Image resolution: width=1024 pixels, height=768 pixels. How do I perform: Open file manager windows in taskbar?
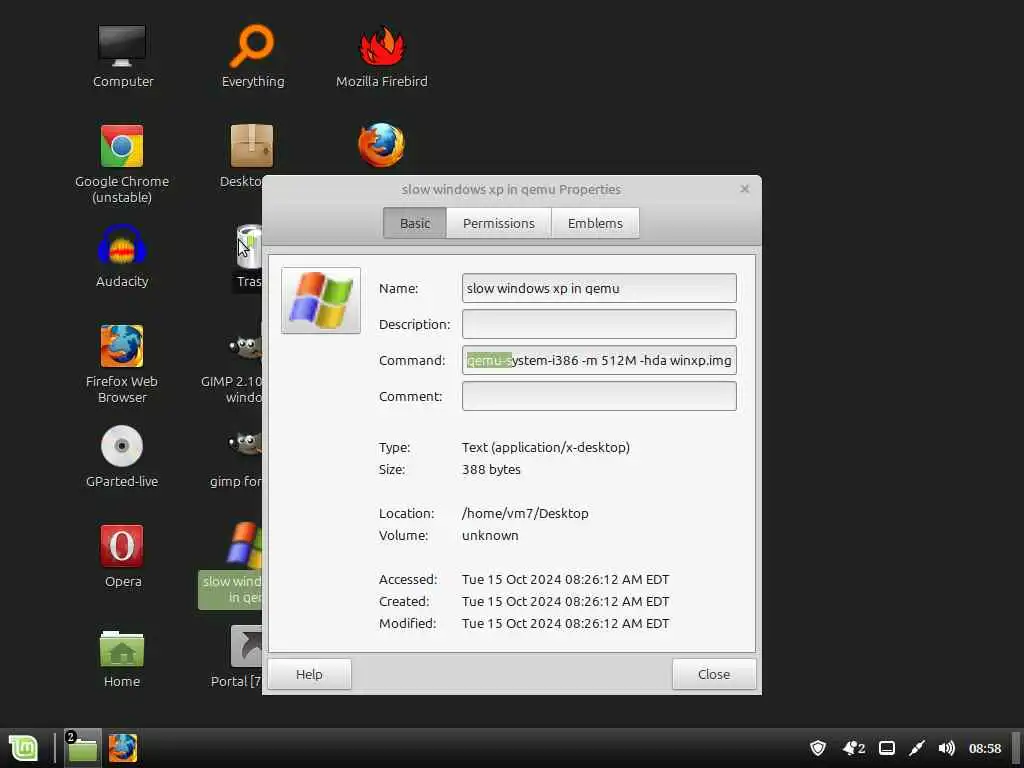tap(82, 748)
